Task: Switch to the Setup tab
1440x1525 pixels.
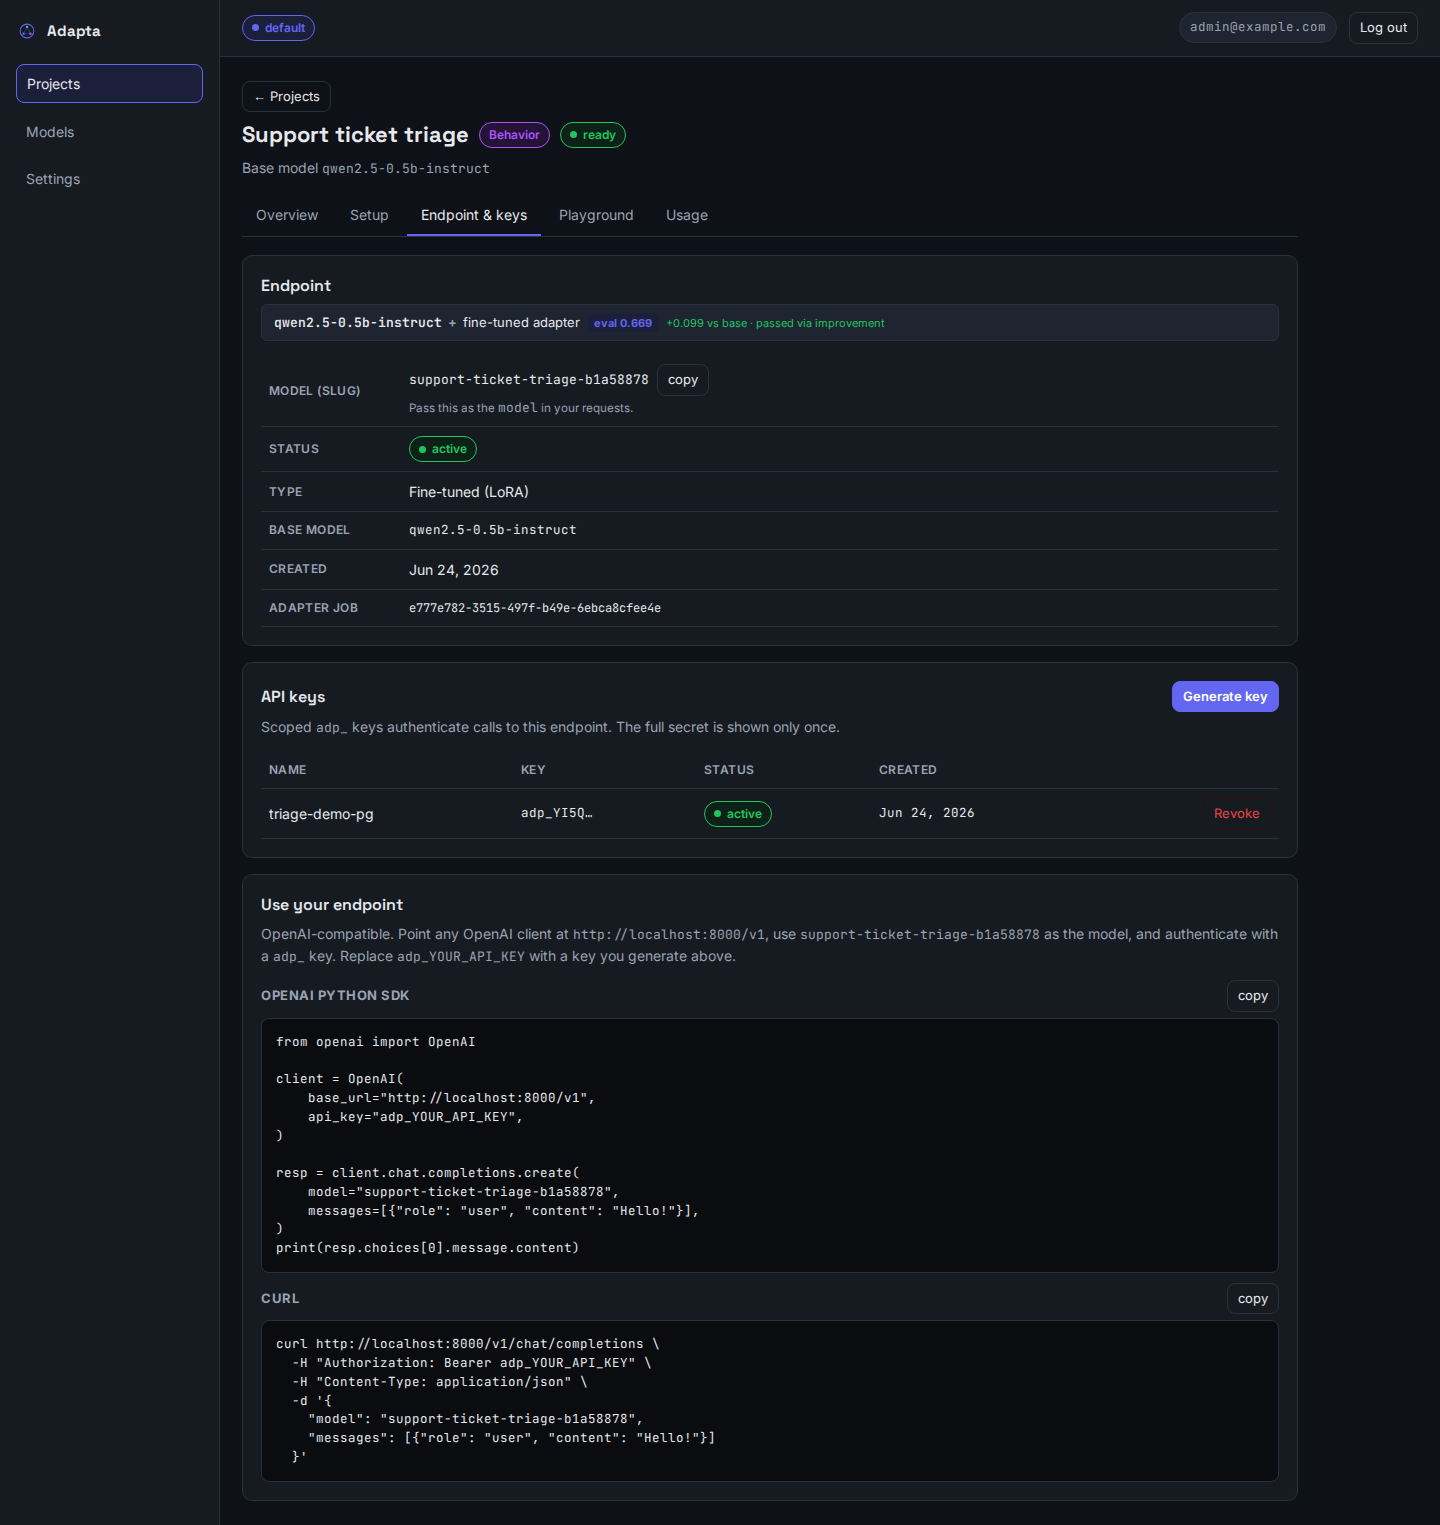Action: tap(369, 215)
